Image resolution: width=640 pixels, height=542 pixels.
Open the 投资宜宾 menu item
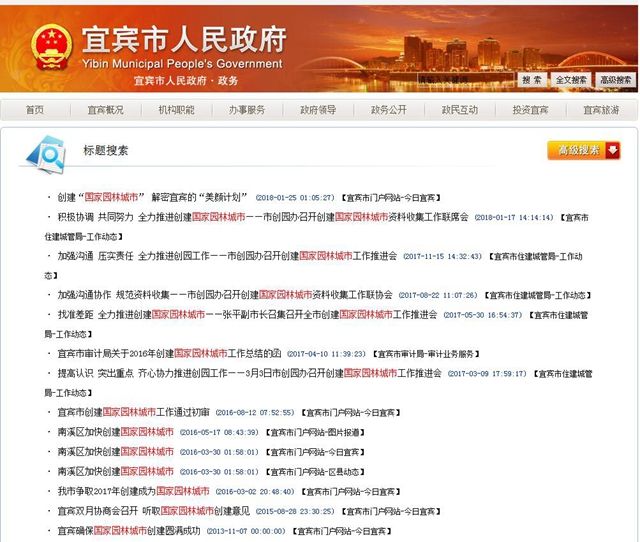(530, 110)
